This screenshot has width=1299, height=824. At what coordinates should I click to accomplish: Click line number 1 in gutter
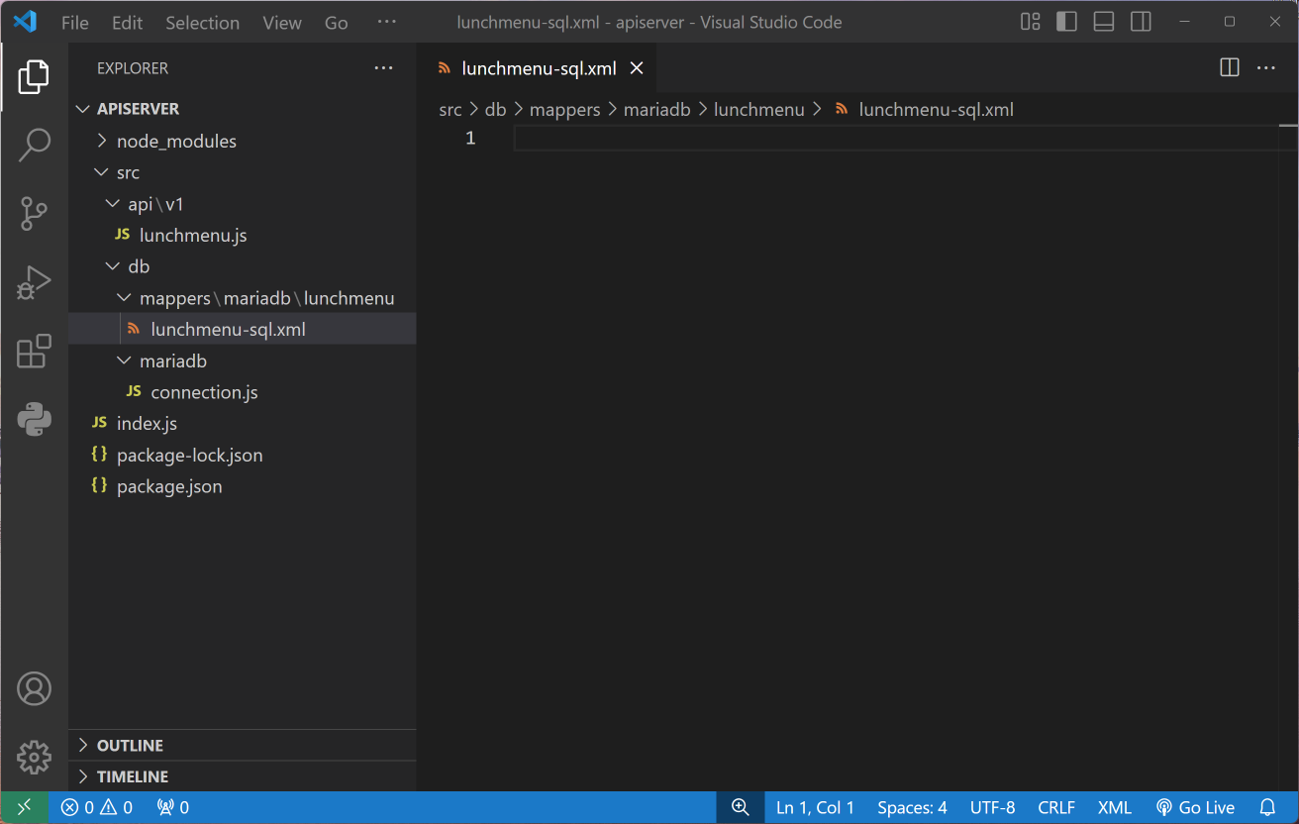click(470, 138)
